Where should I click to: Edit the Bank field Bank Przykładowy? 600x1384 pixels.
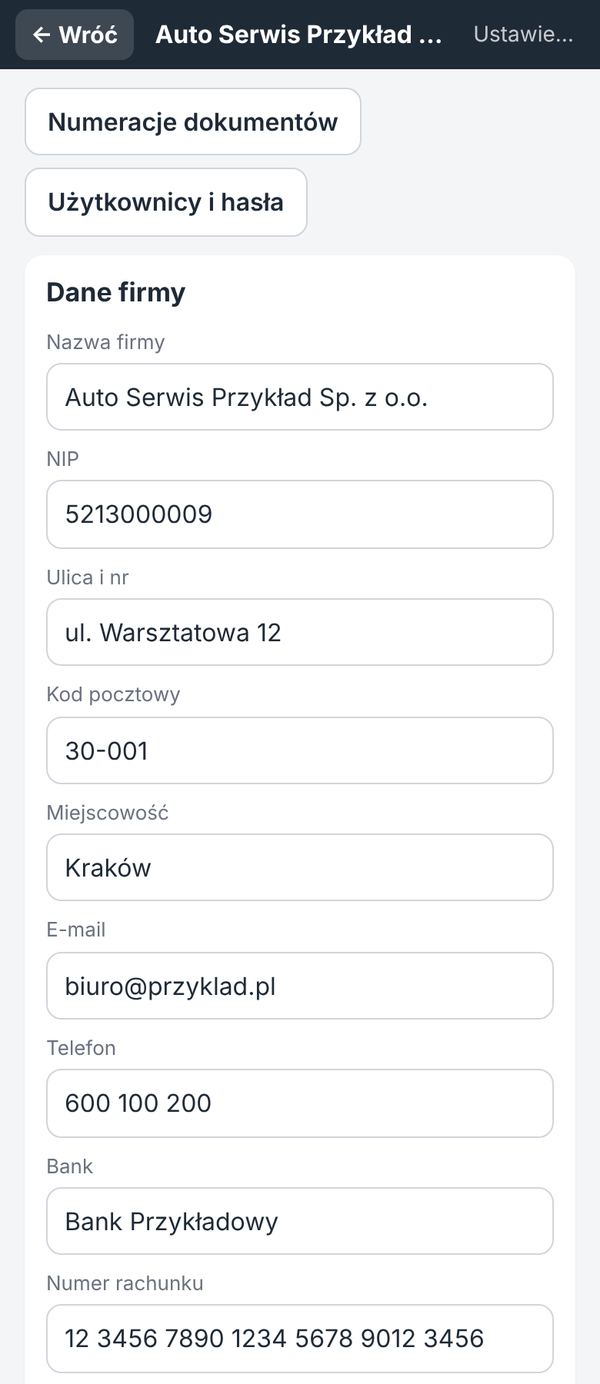coord(300,1221)
